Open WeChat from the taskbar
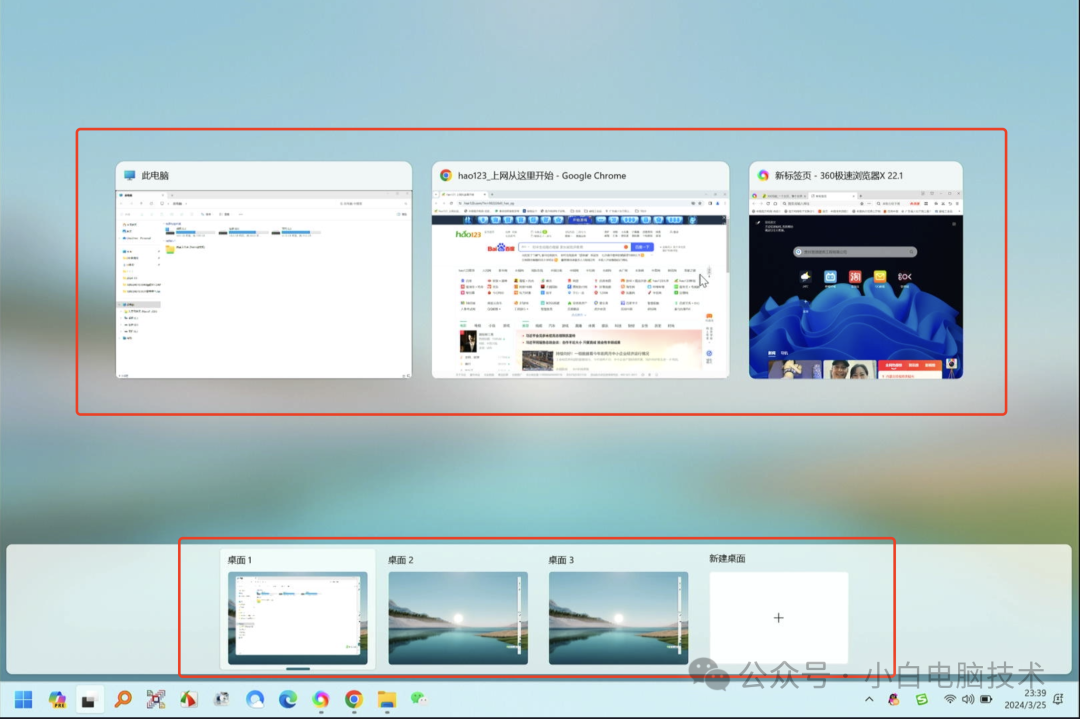The image size is (1080, 719). pos(419,700)
